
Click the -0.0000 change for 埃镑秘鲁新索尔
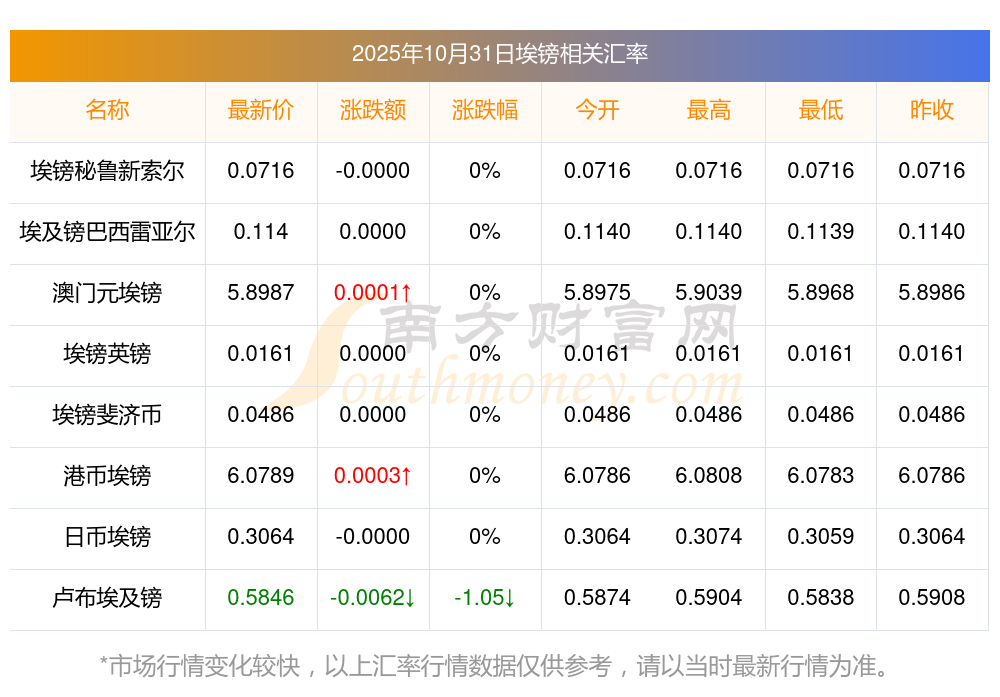(x=372, y=170)
